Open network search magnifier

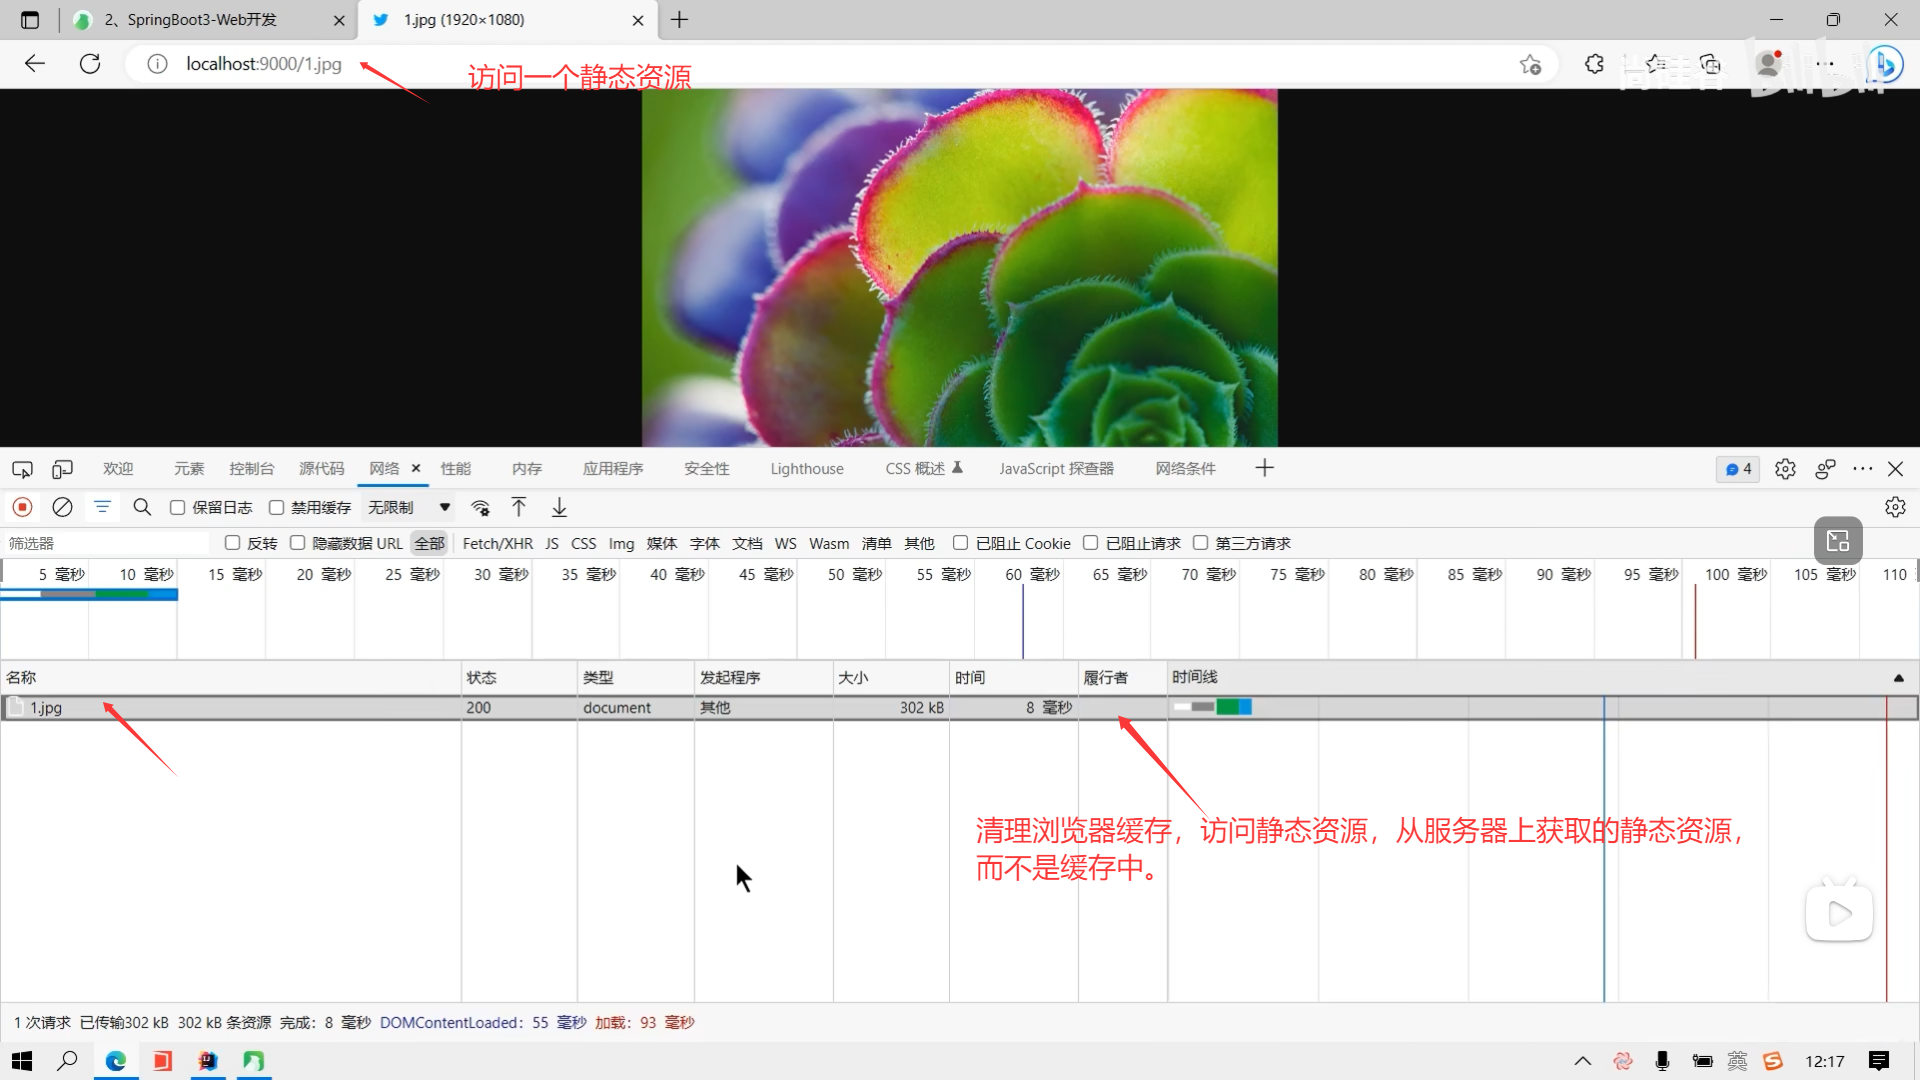pos(142,507)
